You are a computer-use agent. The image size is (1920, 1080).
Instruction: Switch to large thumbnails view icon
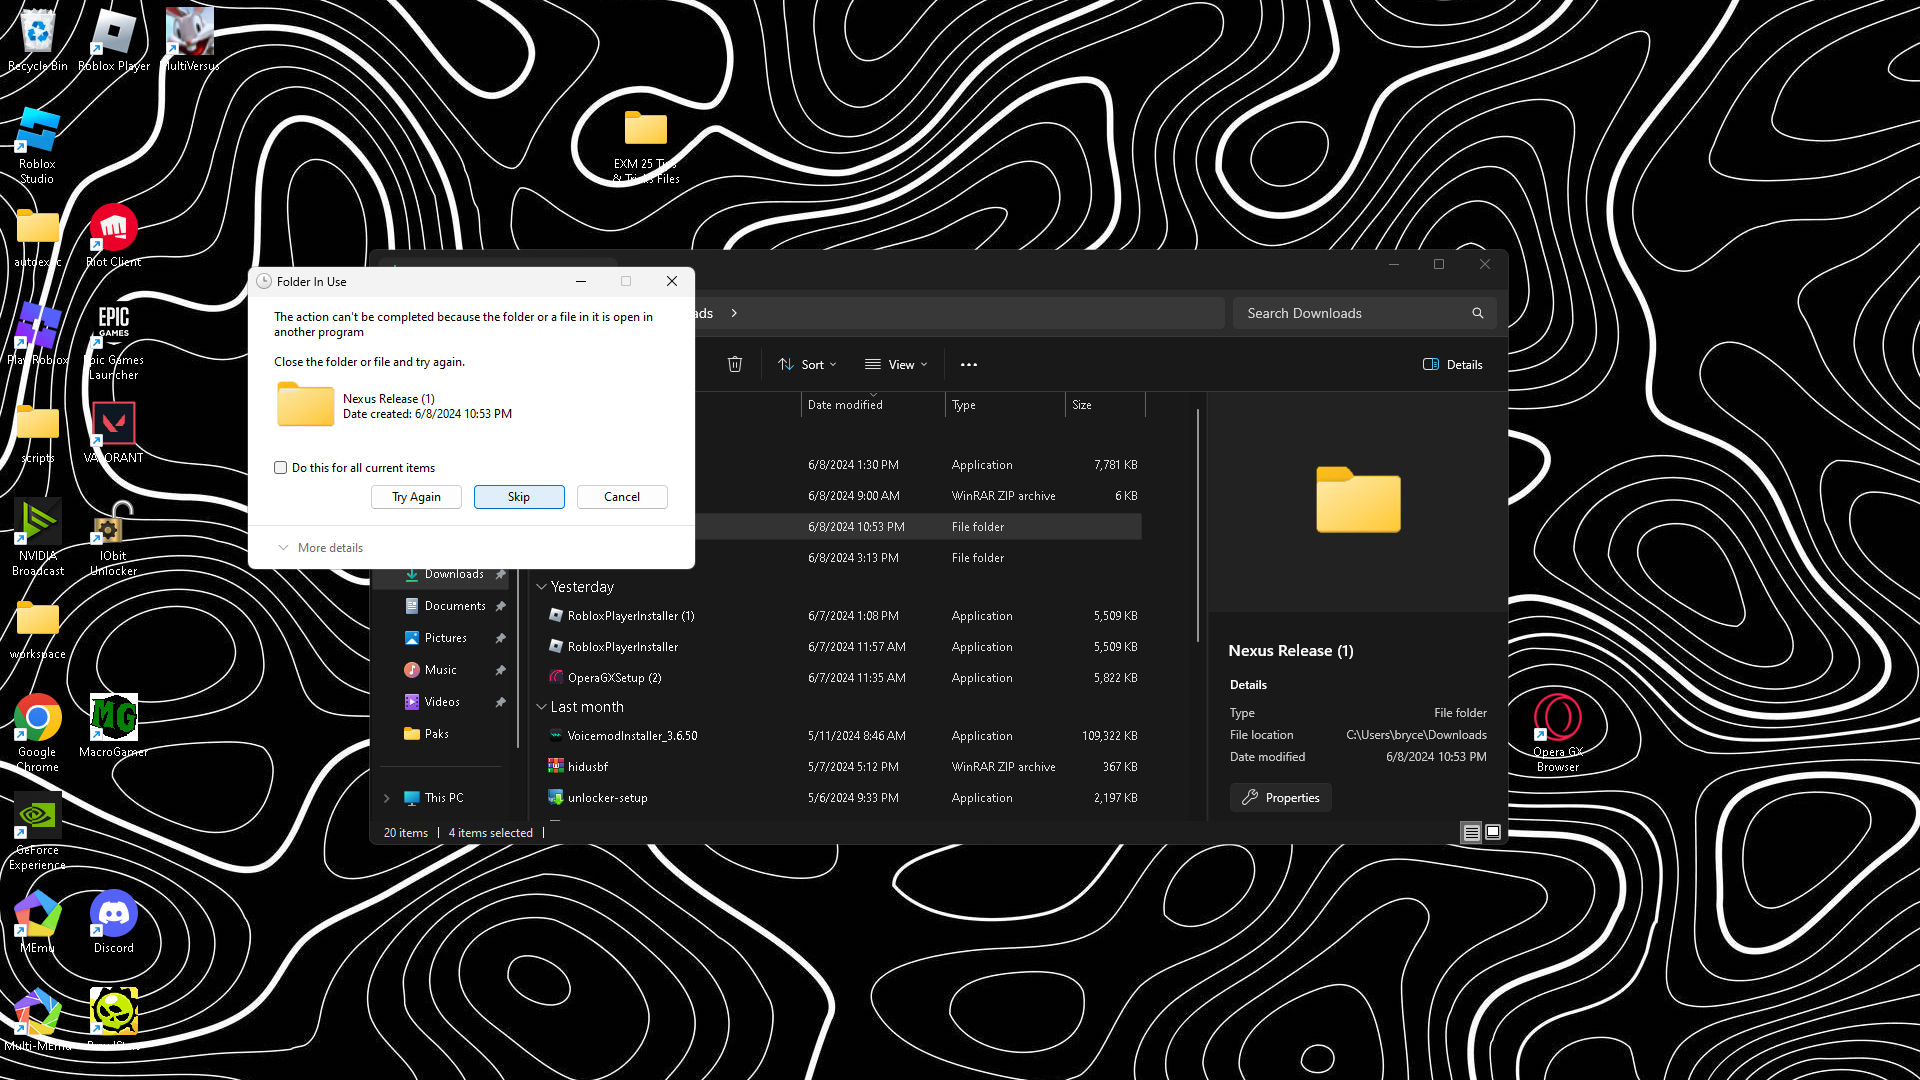(x=1493, y=832)
